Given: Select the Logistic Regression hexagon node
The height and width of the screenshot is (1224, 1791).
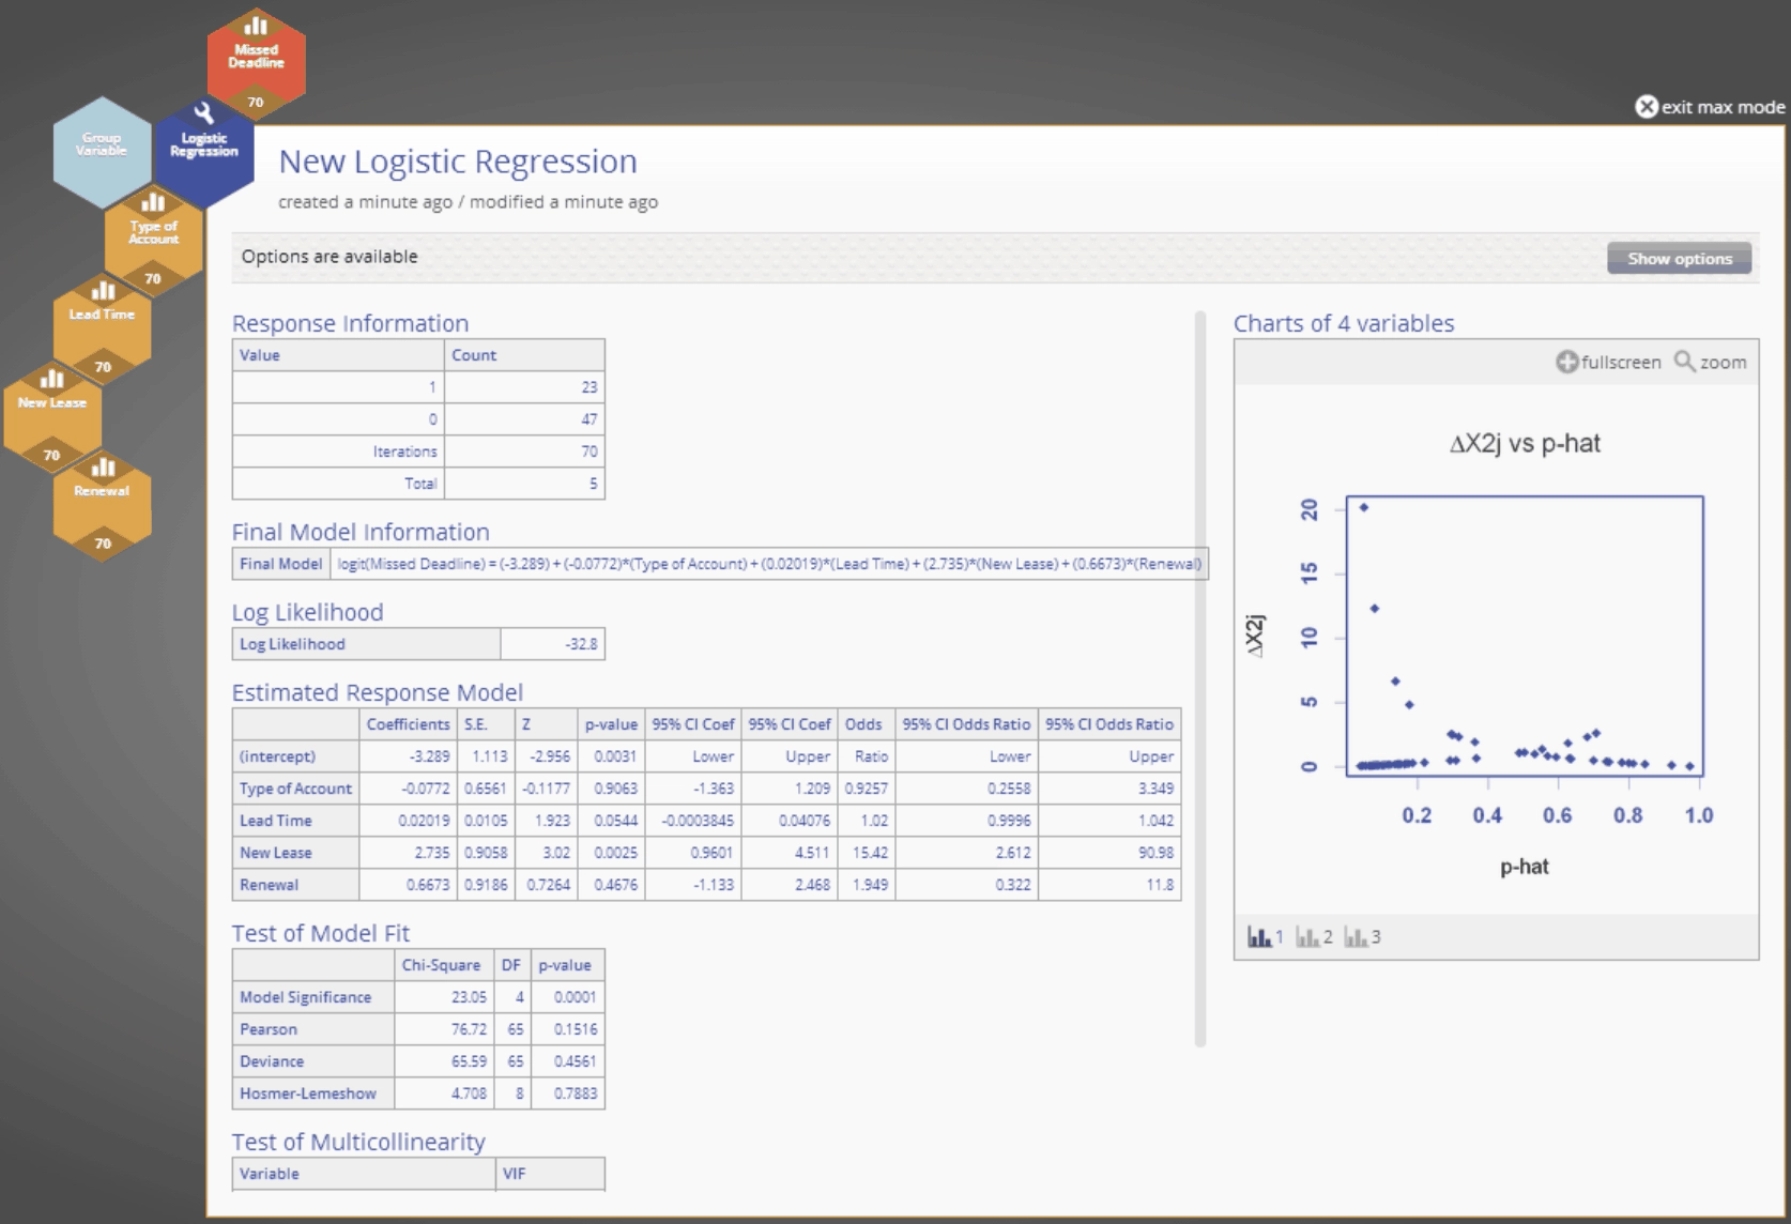Looking at the screenshot, I should point(204,150).
